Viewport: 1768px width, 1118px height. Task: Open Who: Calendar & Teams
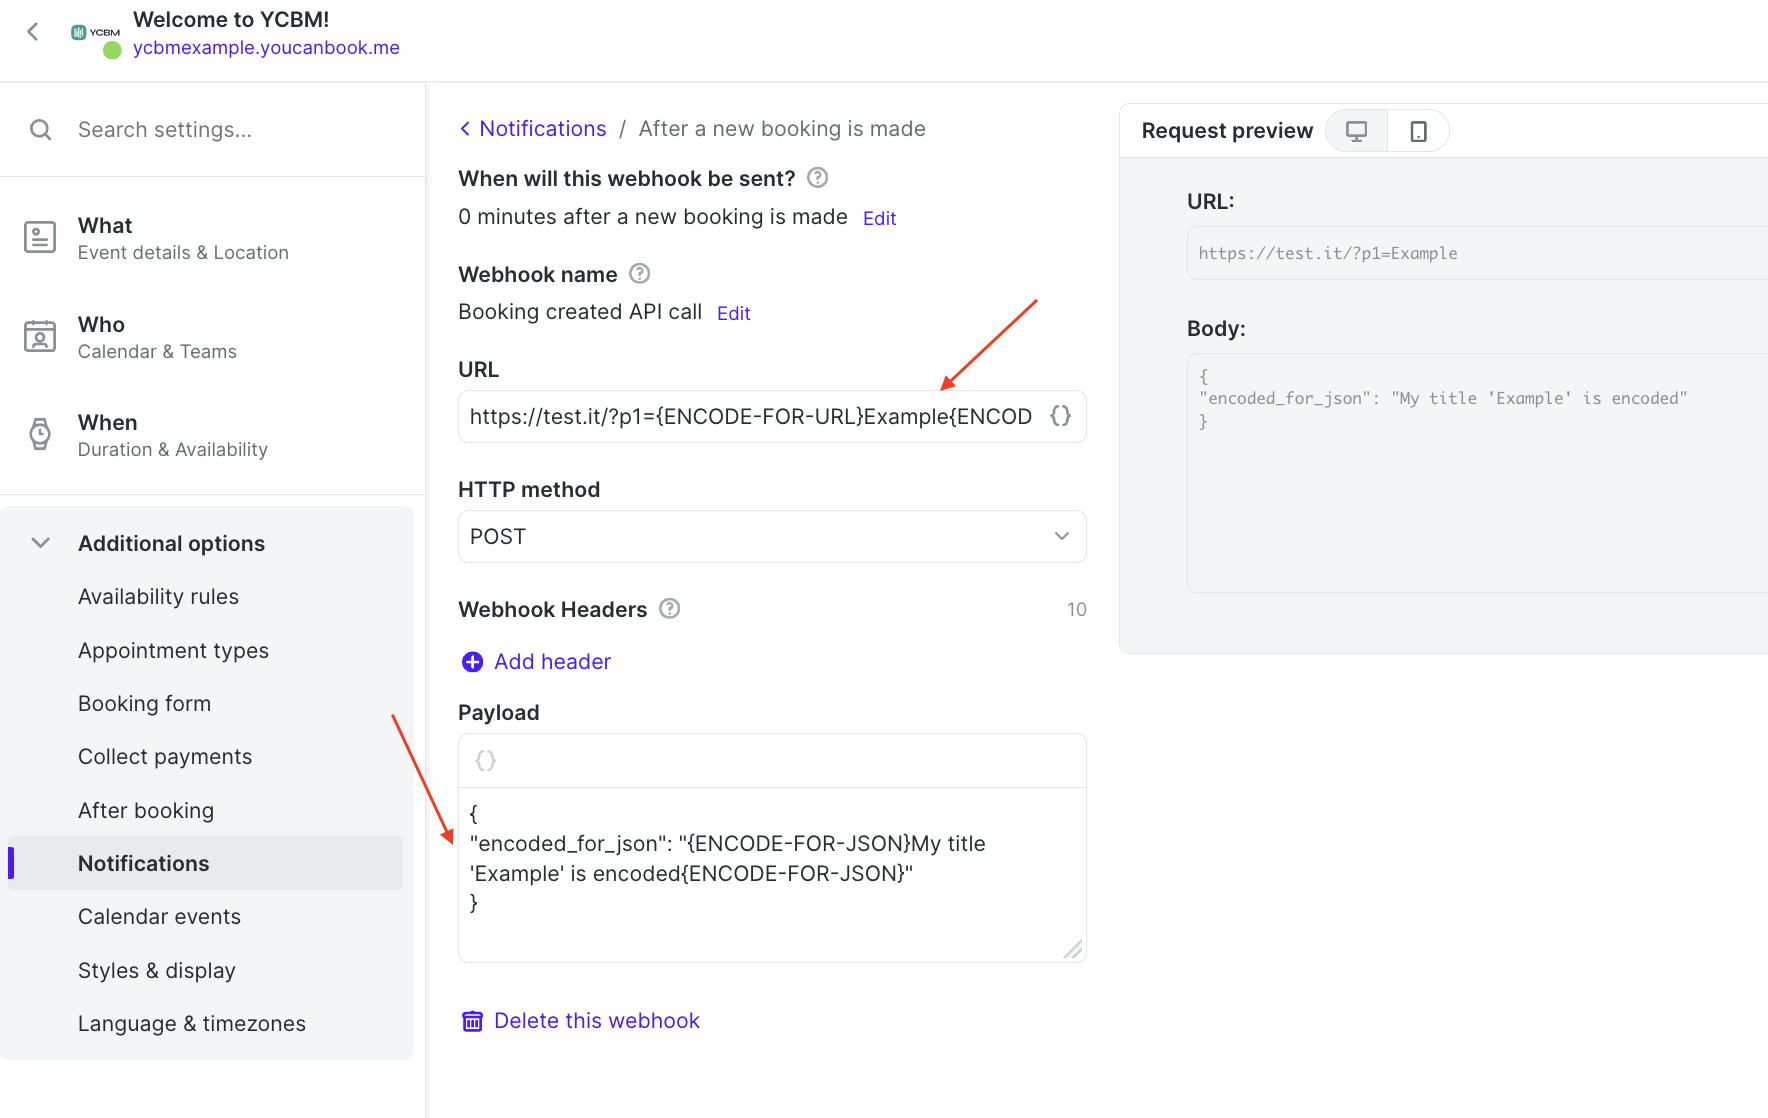pos(157,337)
